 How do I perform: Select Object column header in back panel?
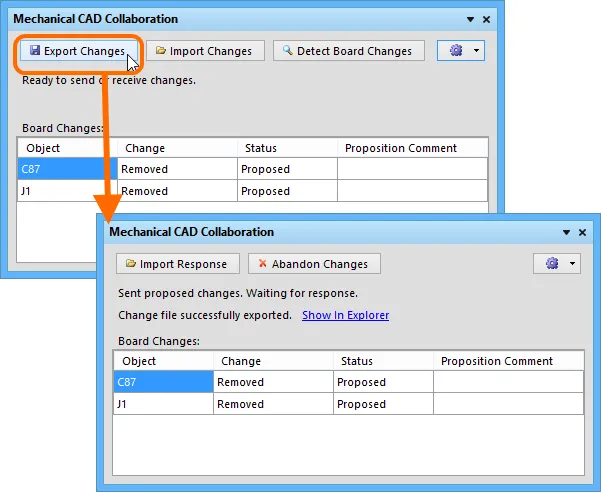[67, 148]
